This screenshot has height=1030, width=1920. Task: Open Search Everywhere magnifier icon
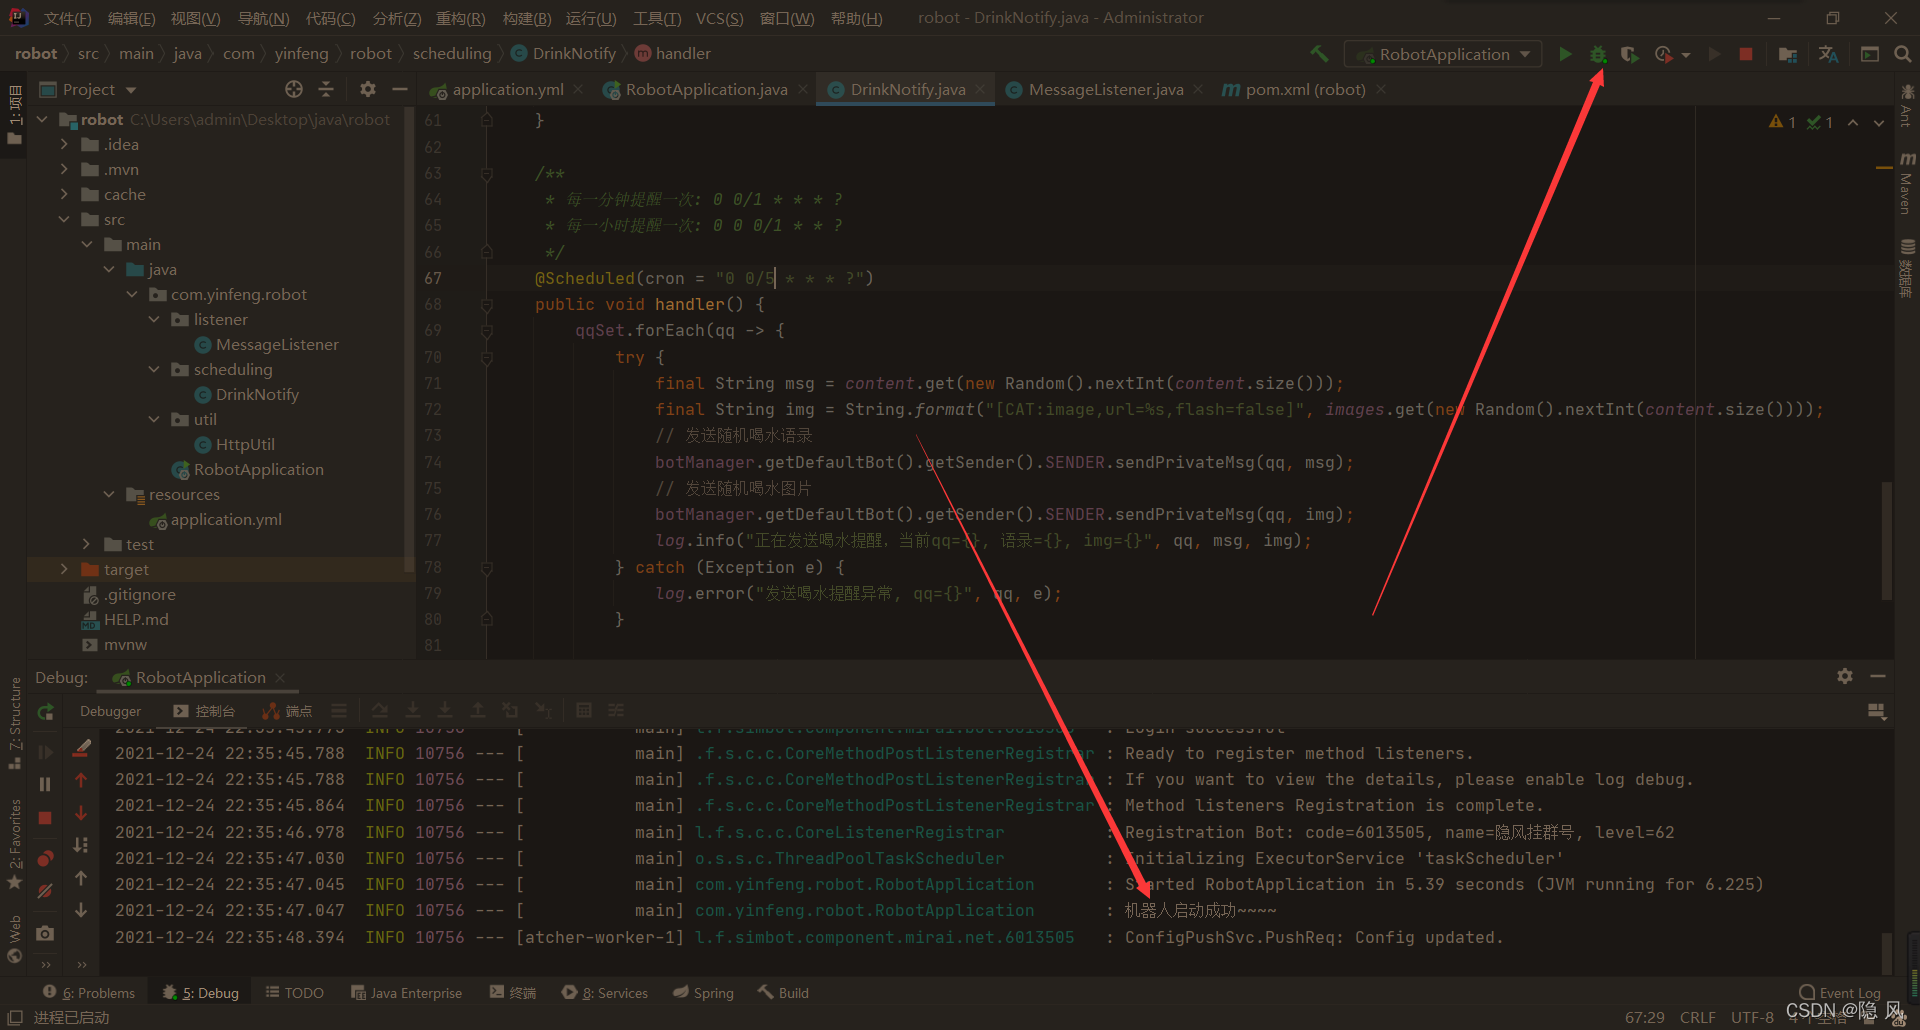click(1903, 54)
